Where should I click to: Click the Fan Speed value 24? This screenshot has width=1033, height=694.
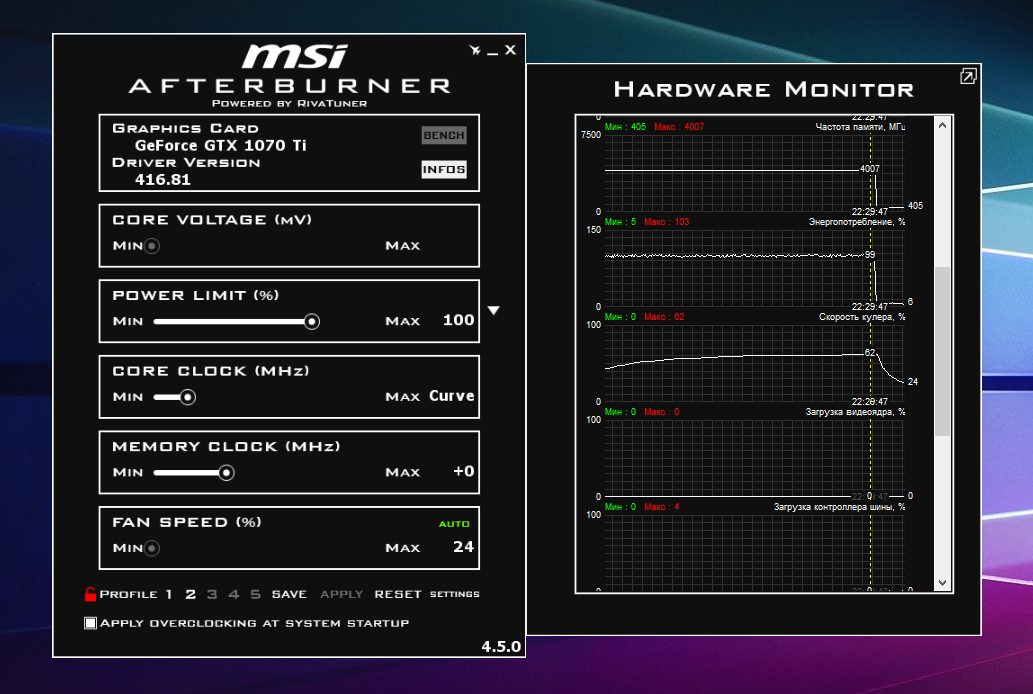tap(464, 547)
